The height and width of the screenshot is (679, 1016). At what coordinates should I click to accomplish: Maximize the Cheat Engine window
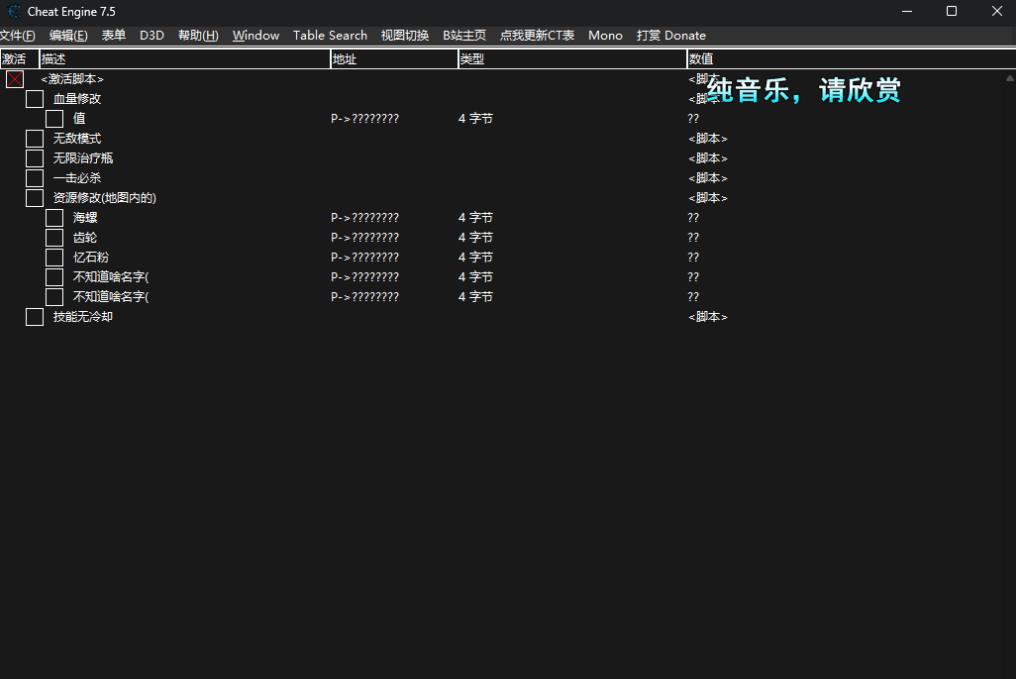[951, 12]
